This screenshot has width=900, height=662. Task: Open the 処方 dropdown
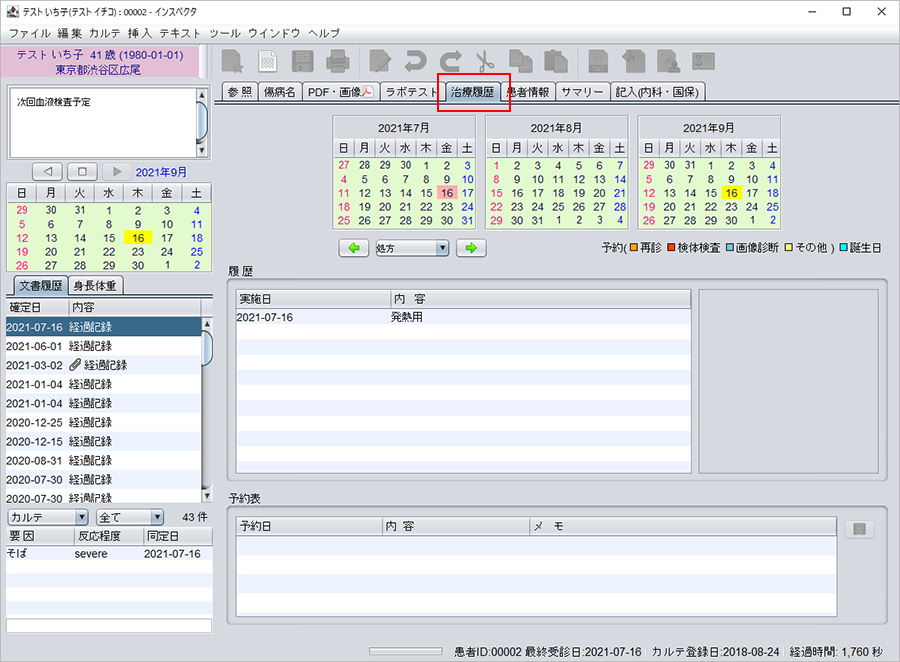click(411, 248)
